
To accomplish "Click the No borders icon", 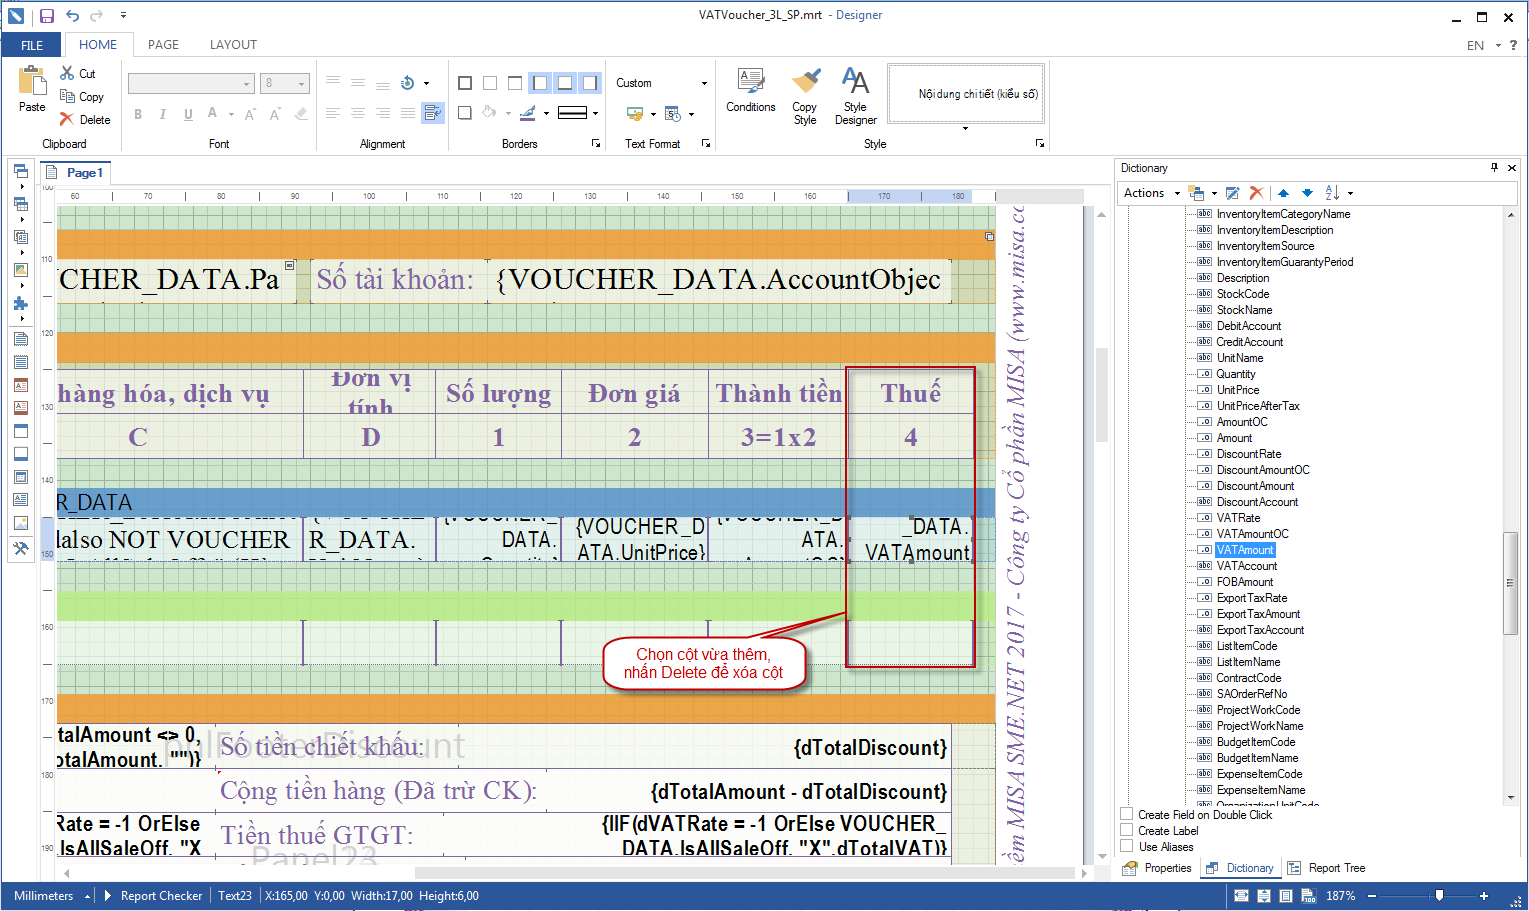I will [x=490, y=83].
